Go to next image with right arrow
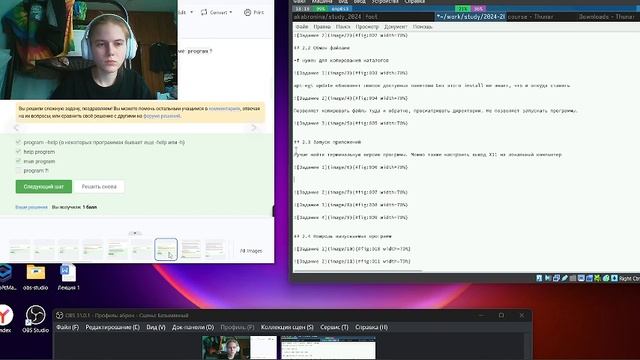This screenshot has width=640, height=360. pos(254,128)
